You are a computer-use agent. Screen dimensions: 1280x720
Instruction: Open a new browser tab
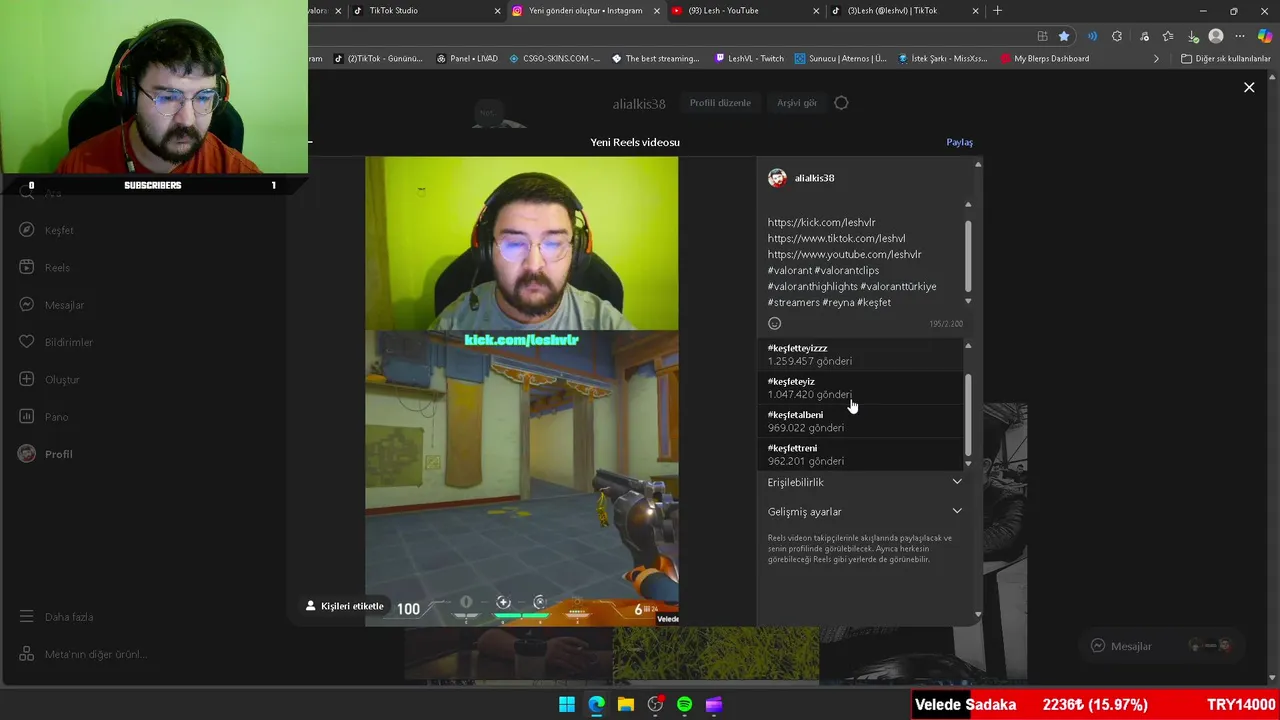997,11
